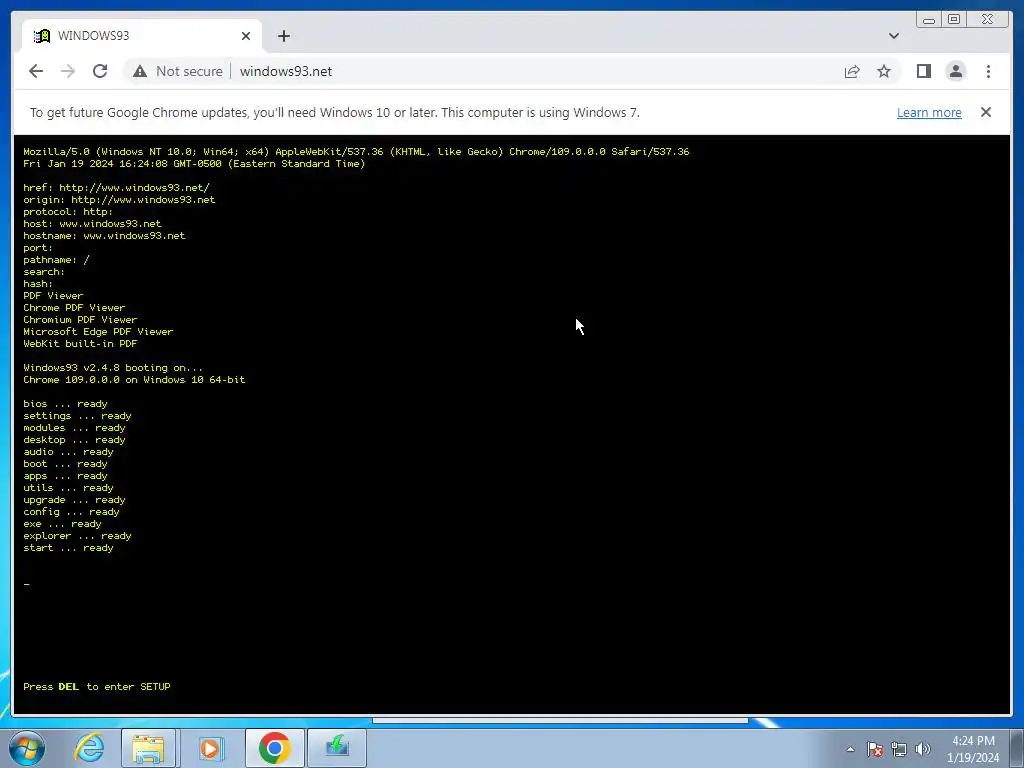This screenshot has height=768, width=1024.
Task: Click the 'host: www.windows93.net' line
Action: click(92, 223)
